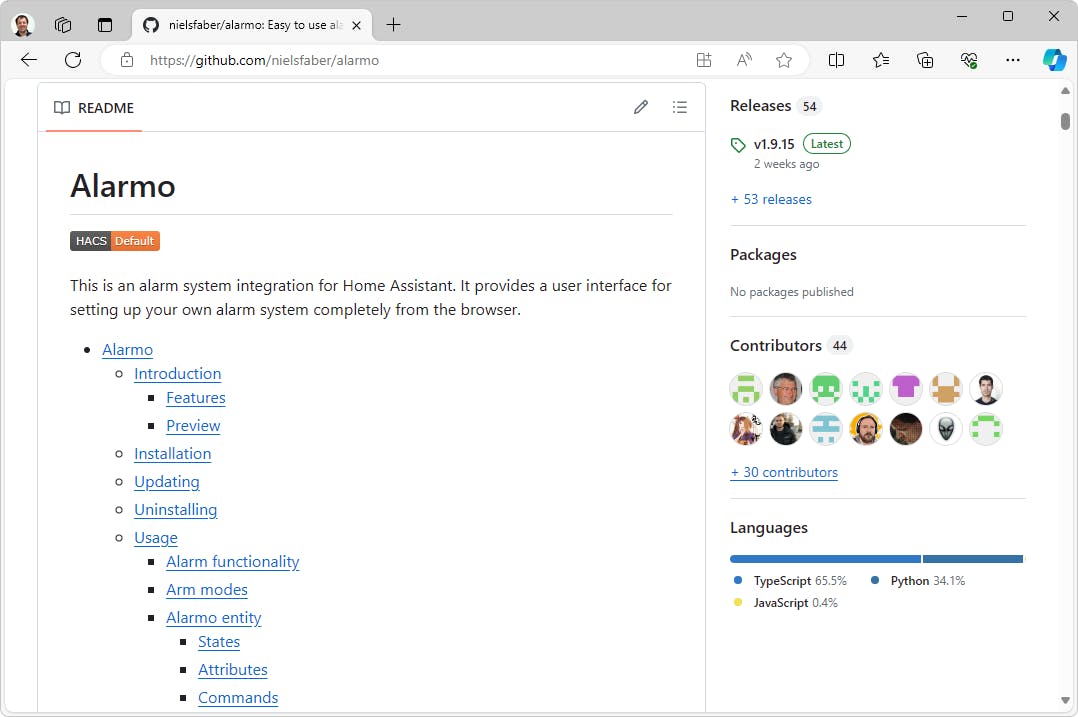Open the favorites list flyout
Viewport: 1078px width, 717px height.
point(881,60)
